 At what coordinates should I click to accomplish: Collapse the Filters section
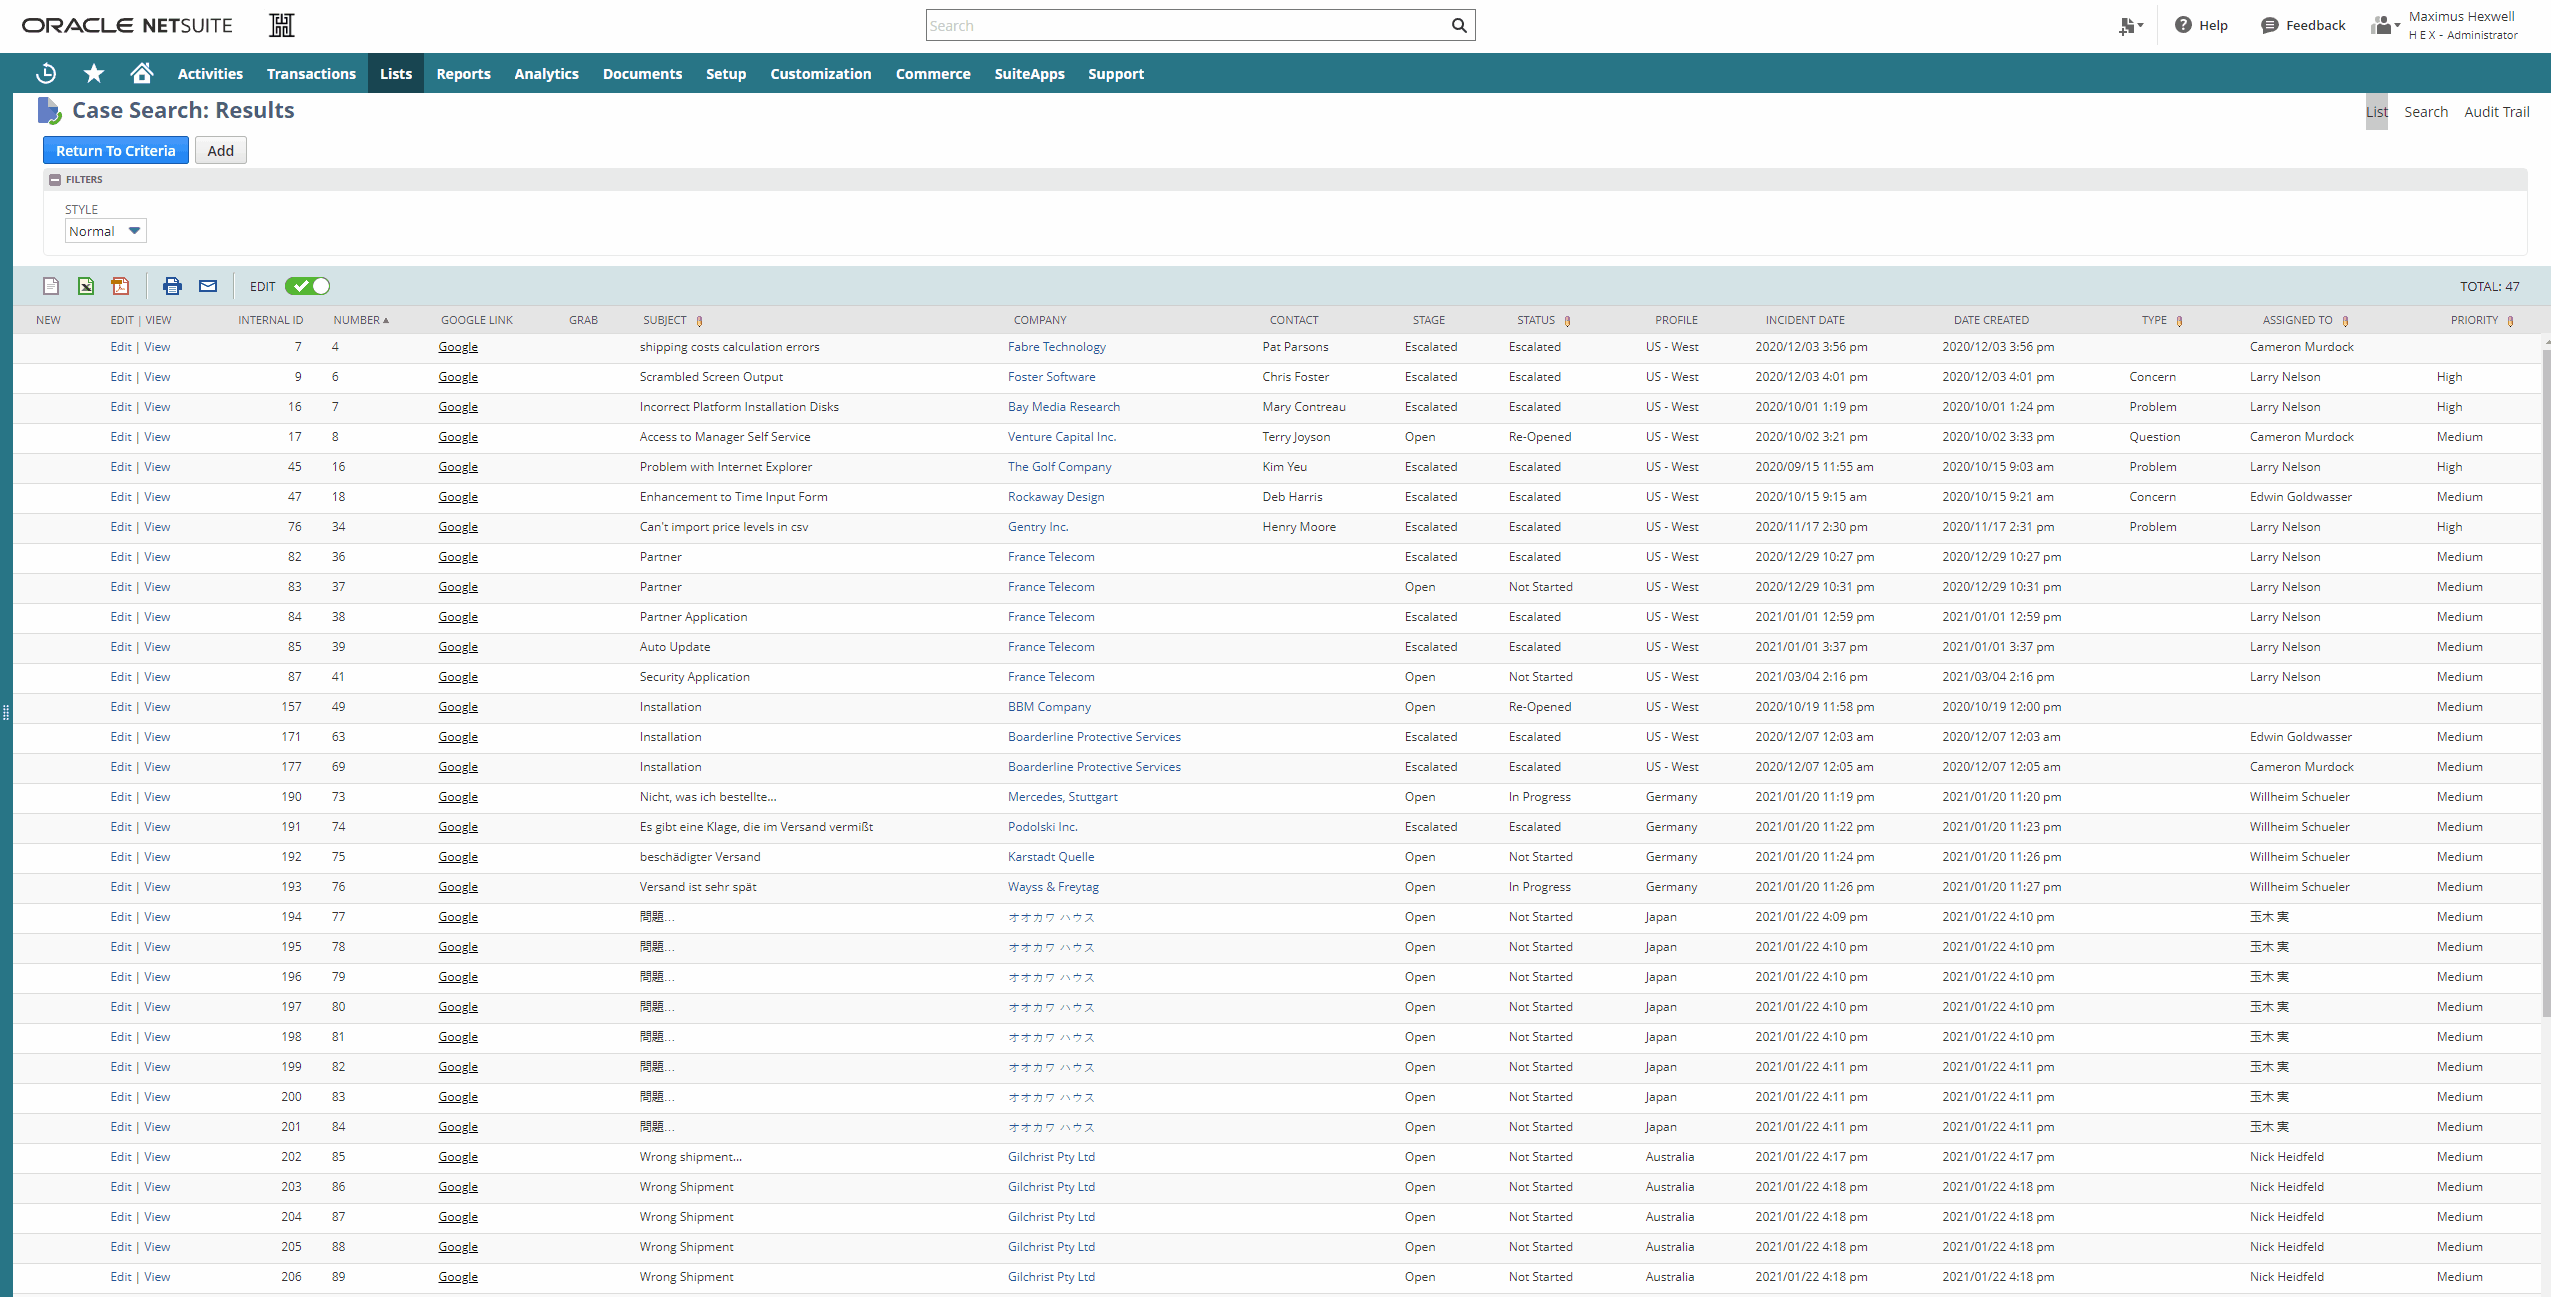click(x=55, y=180)
